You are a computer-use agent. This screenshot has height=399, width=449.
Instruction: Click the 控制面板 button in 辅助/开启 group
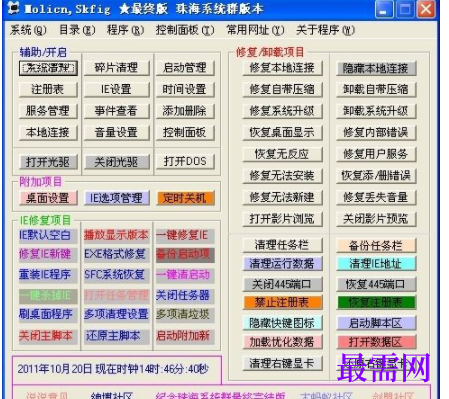tap(185, 133)
